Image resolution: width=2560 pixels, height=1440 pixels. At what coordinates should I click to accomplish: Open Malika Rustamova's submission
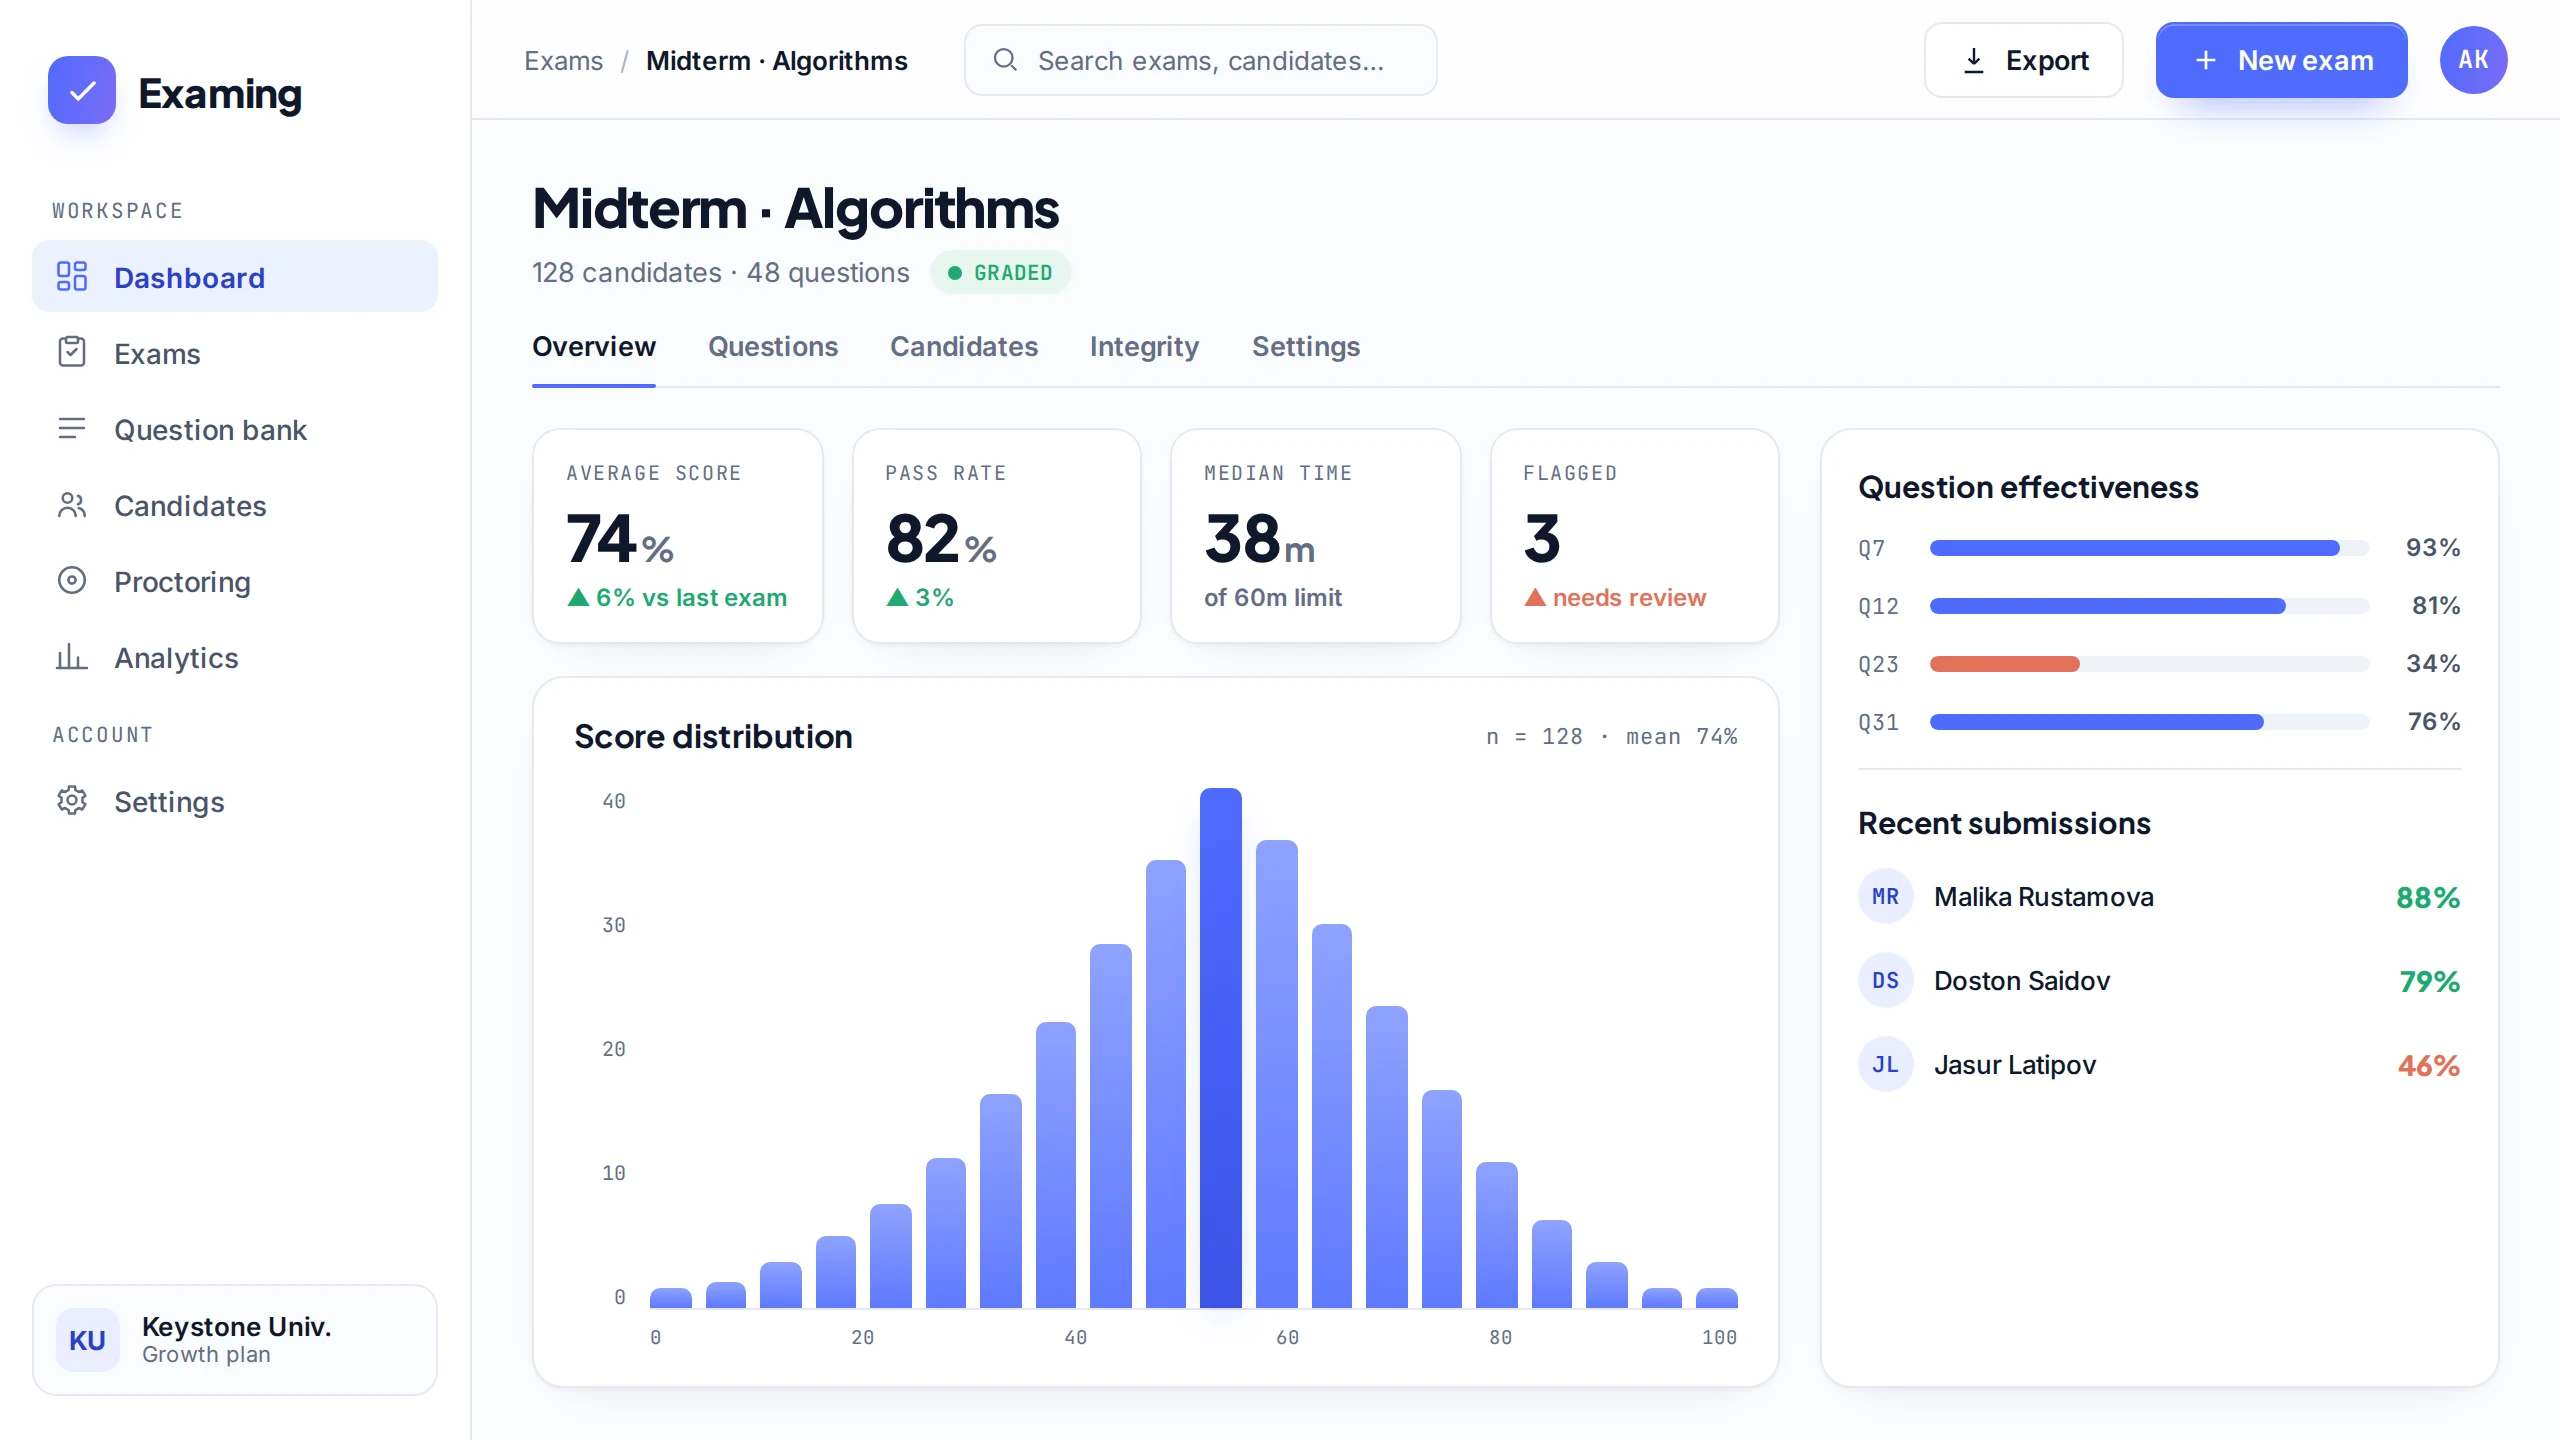pyautogui.click(x=2159, y=897)
